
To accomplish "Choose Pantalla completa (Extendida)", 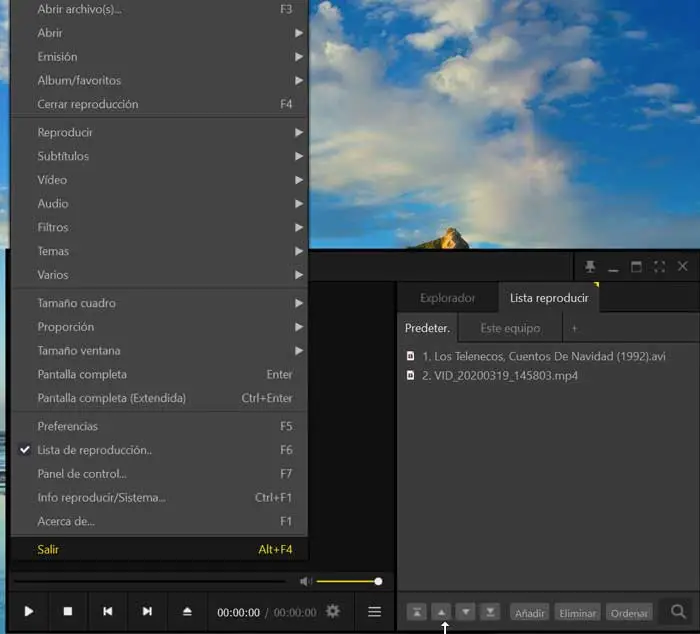I will 159,398.
